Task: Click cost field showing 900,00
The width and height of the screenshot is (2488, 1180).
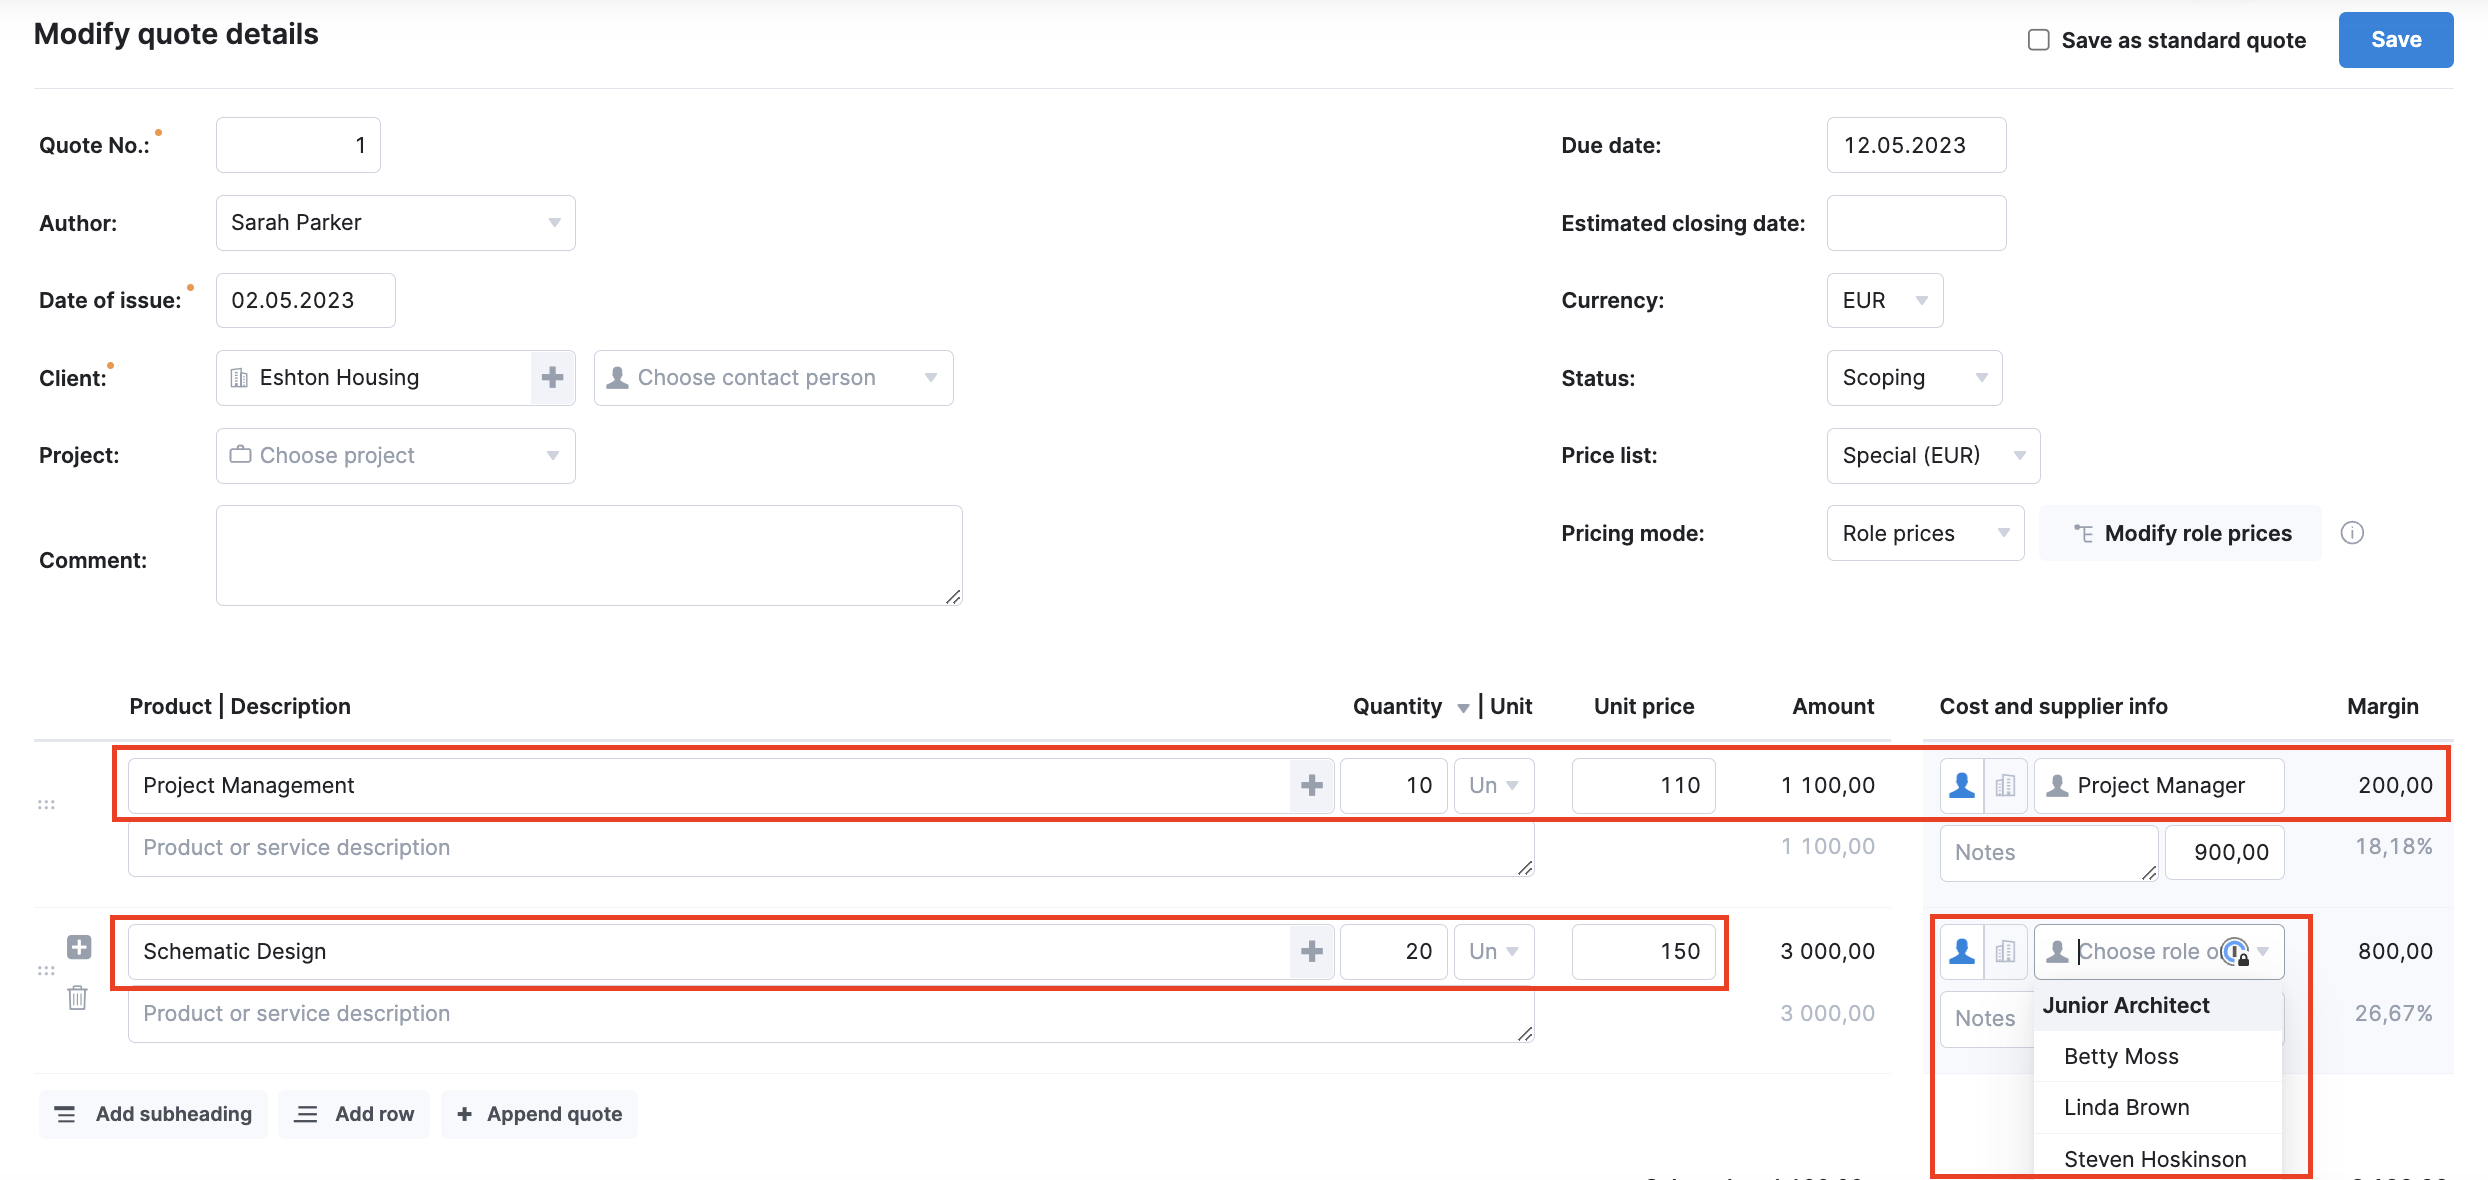Action: pos(2224,853)
